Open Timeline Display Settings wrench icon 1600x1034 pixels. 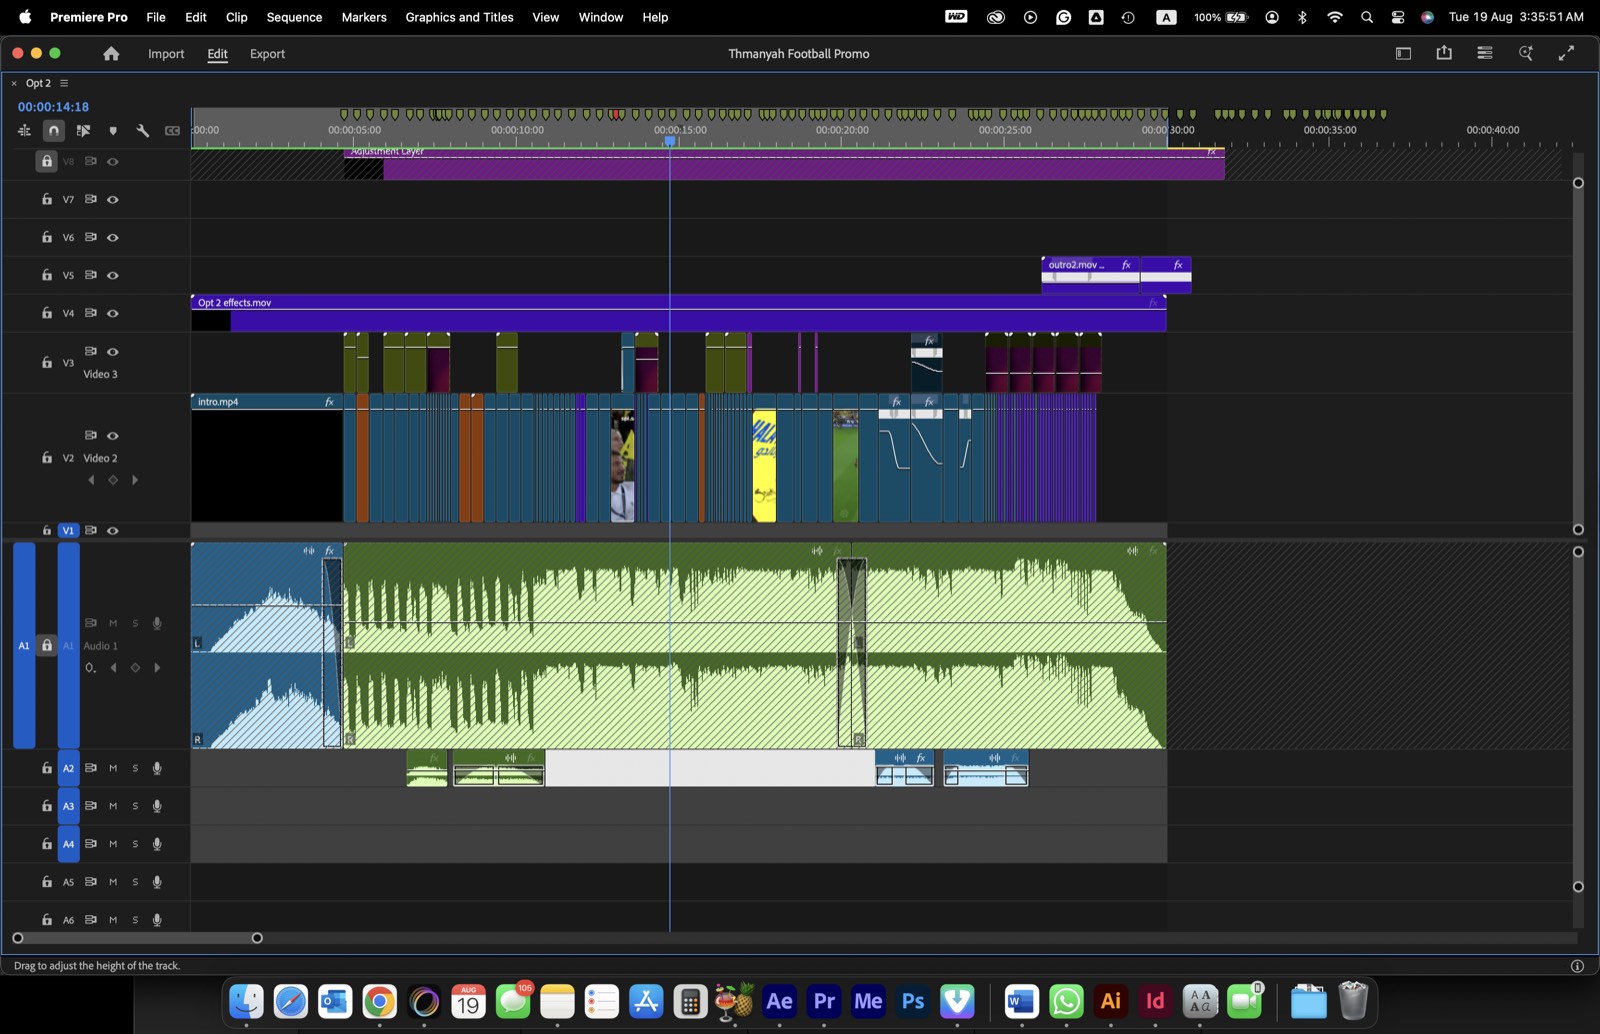143,130
